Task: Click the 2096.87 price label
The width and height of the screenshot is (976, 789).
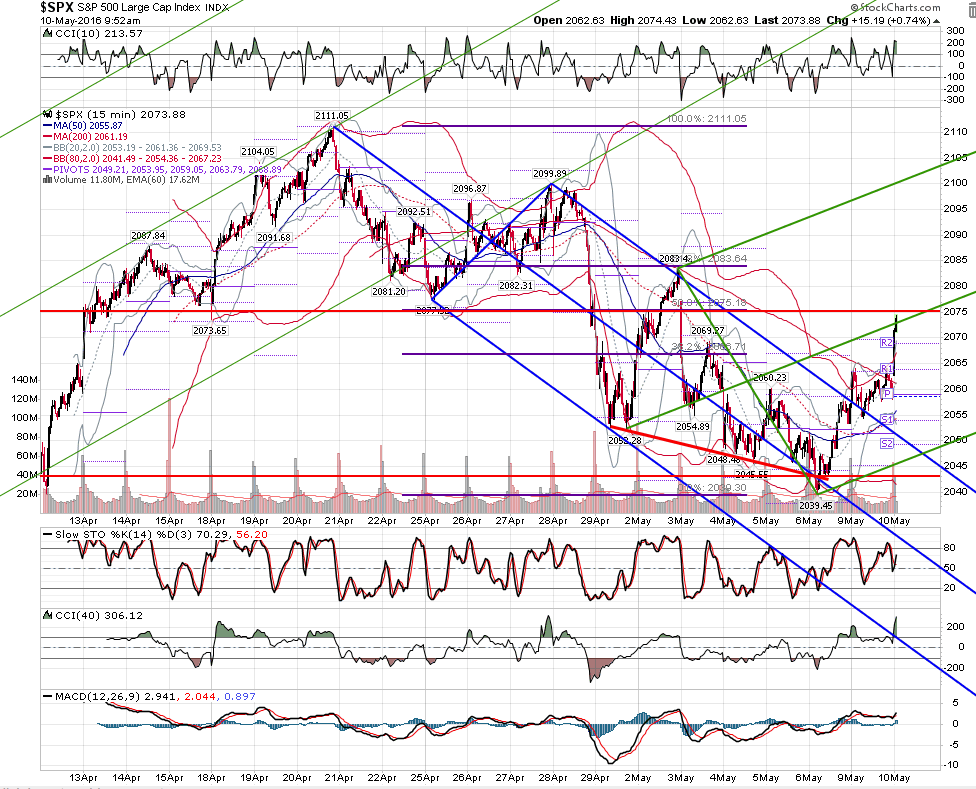Action: [470, 189]
